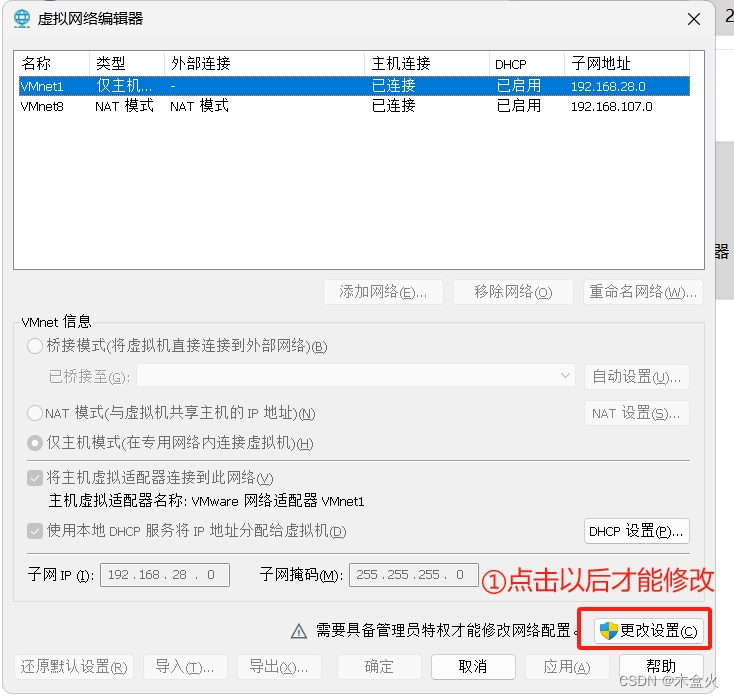The height and width of the screenshot is (697, 734).
Task: Click 导入(T)... button
Action: pos(185,667)
